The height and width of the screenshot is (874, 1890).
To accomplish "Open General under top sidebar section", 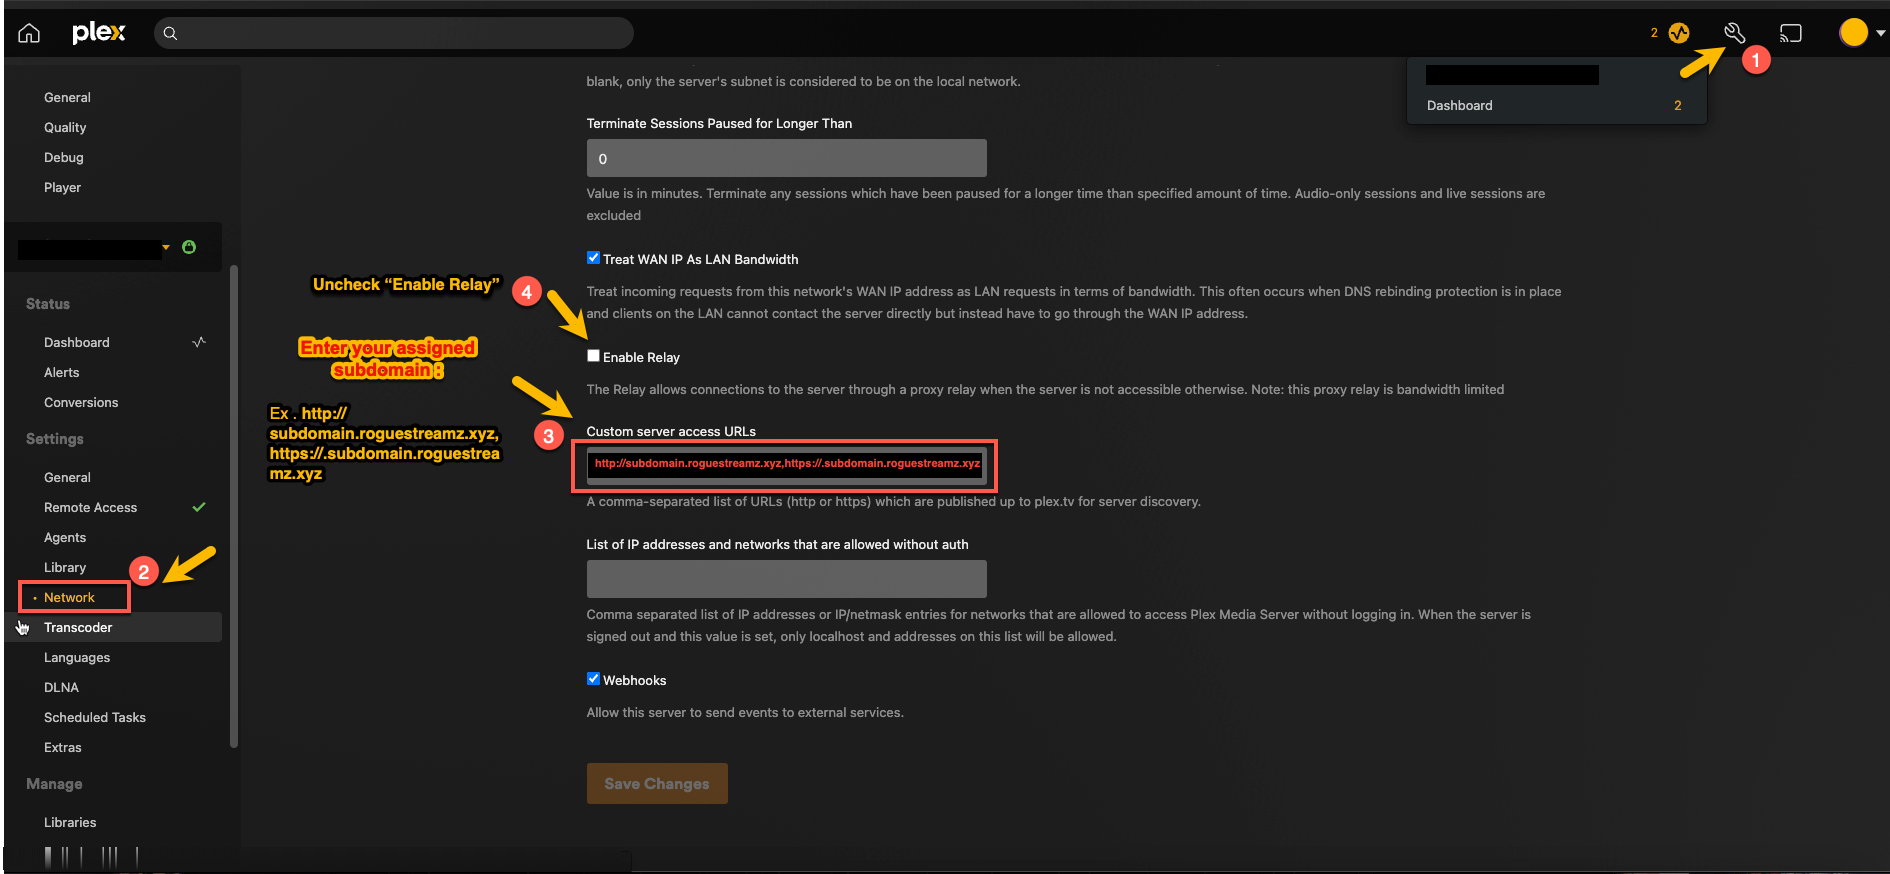I will (x=67, y=97).
